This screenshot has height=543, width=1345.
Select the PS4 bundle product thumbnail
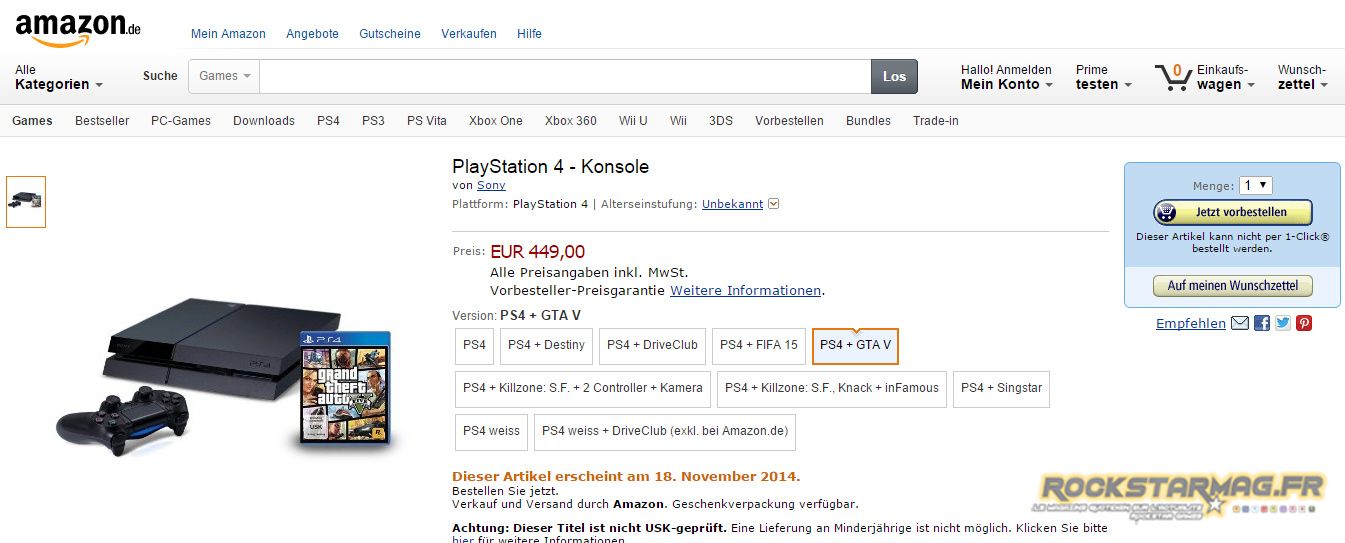click(26, 201)
